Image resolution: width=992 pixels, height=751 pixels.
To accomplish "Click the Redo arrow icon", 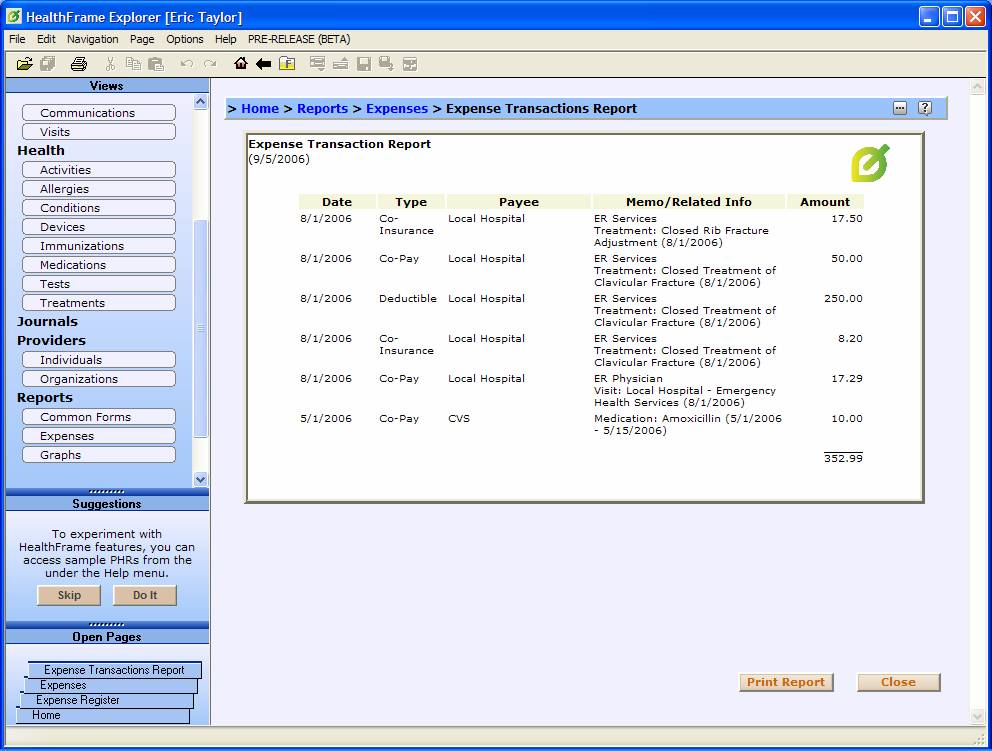I will [210, 64].
